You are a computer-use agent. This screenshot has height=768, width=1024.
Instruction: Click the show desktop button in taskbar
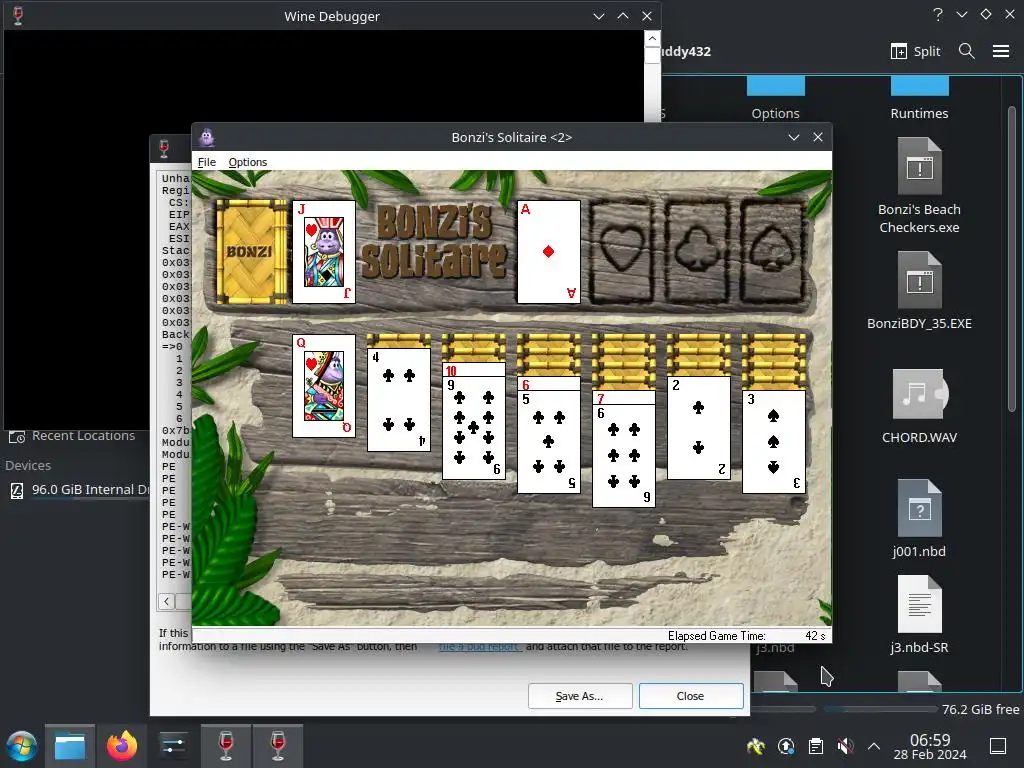pos(998,746)
